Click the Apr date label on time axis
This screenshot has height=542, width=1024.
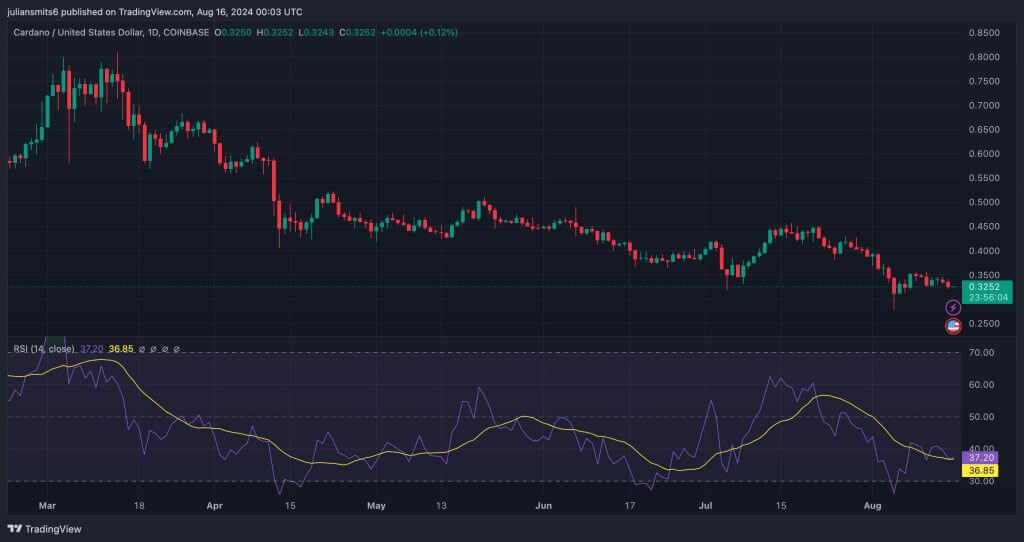[x=214, y=505]
